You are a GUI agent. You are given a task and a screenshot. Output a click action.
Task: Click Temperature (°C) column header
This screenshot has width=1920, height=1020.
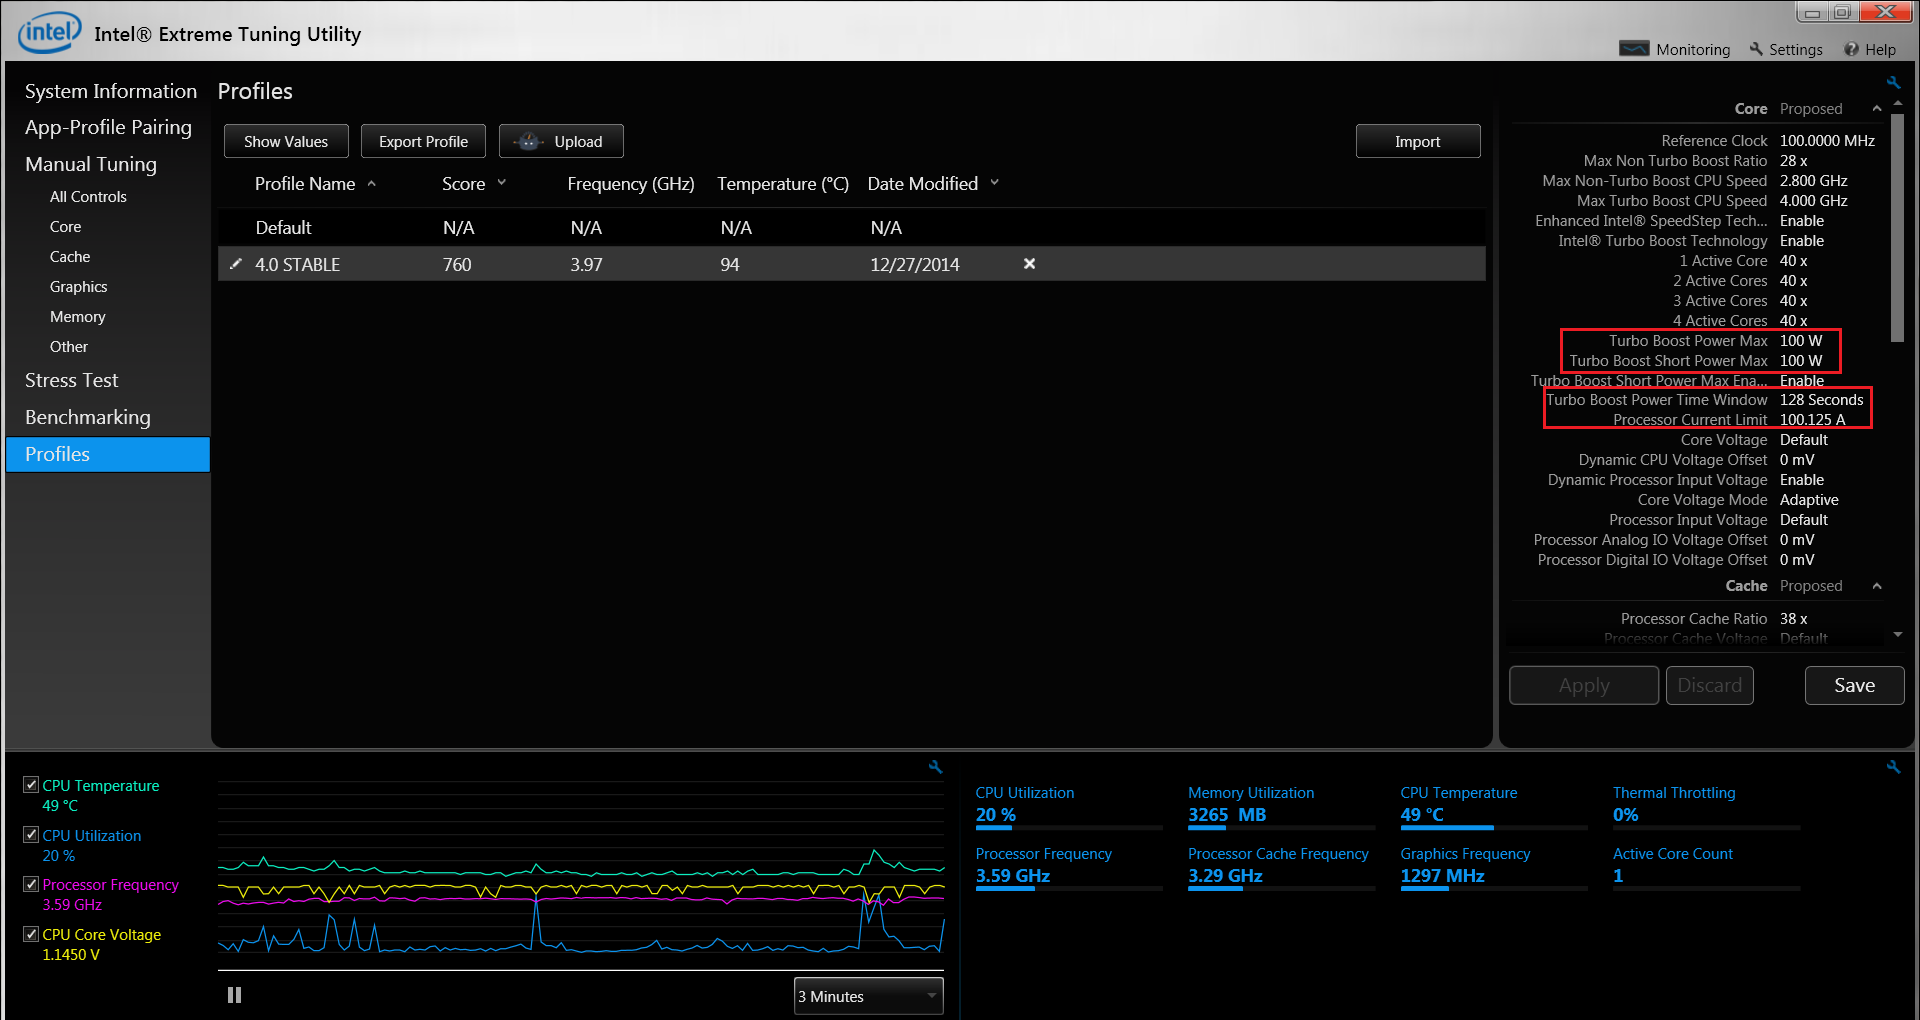(783, 184)
